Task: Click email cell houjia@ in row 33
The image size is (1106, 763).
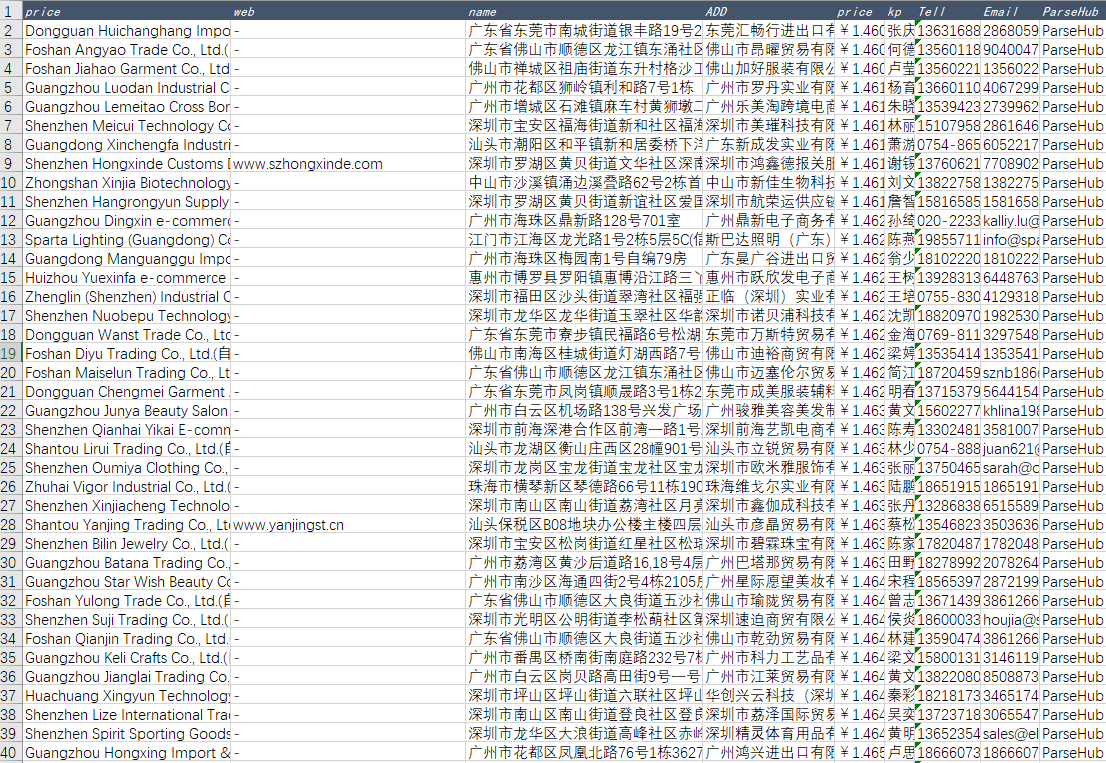Action: 1010,620
